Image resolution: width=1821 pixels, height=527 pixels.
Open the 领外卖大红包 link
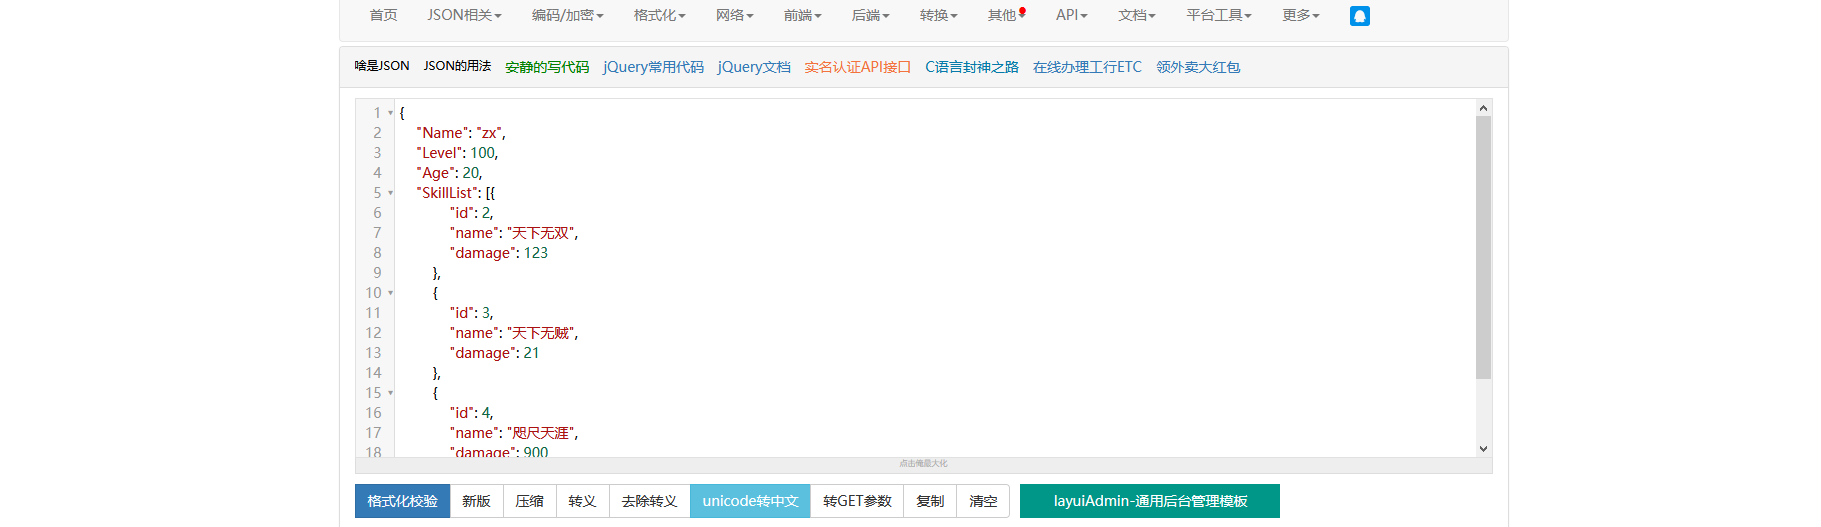[1198, 67]
